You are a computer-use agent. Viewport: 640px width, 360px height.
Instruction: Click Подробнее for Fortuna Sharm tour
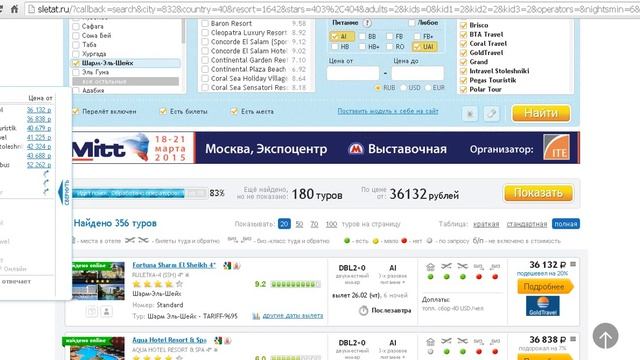click(544, 287)
